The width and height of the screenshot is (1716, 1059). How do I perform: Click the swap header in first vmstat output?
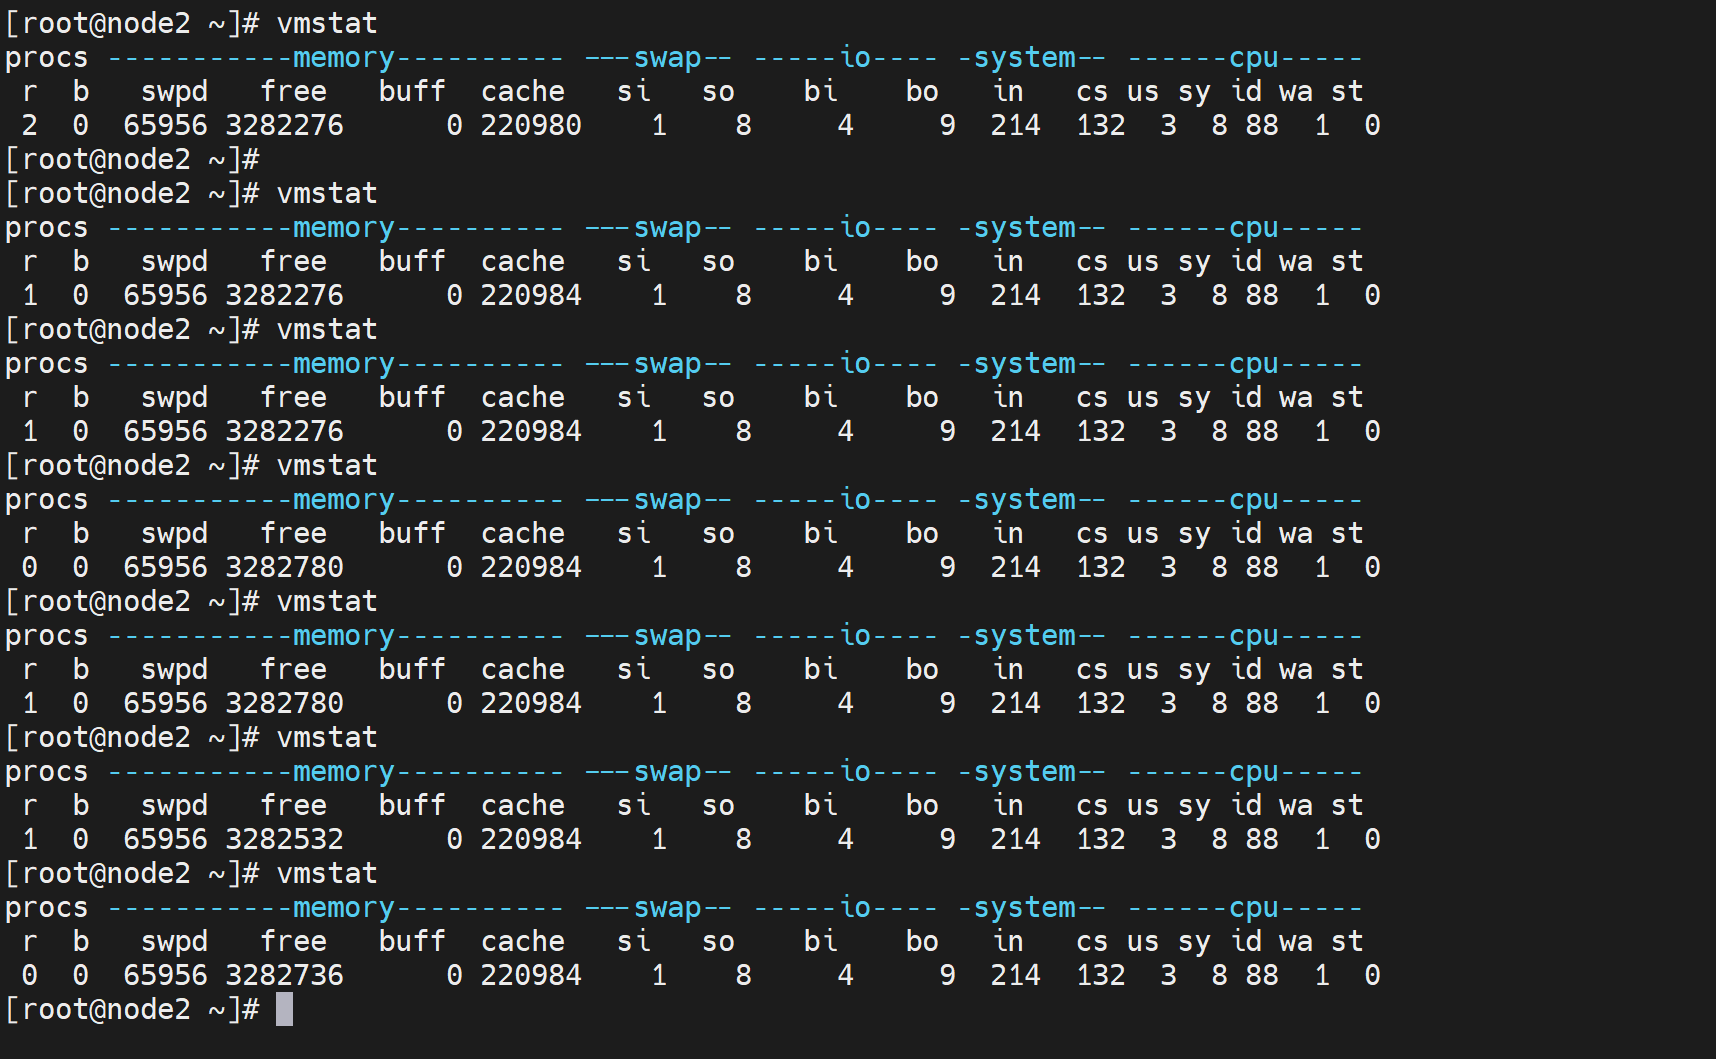[x=667, y=58]
